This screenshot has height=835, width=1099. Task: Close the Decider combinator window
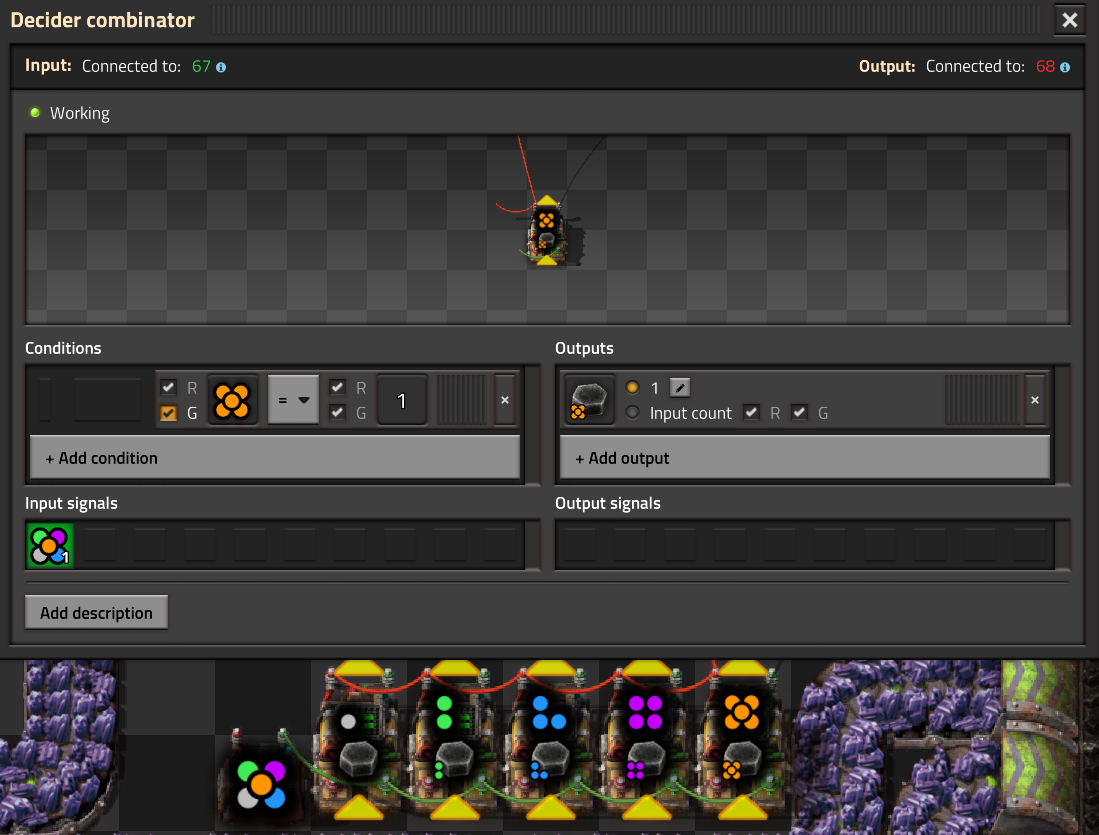tap(1070, 20)
